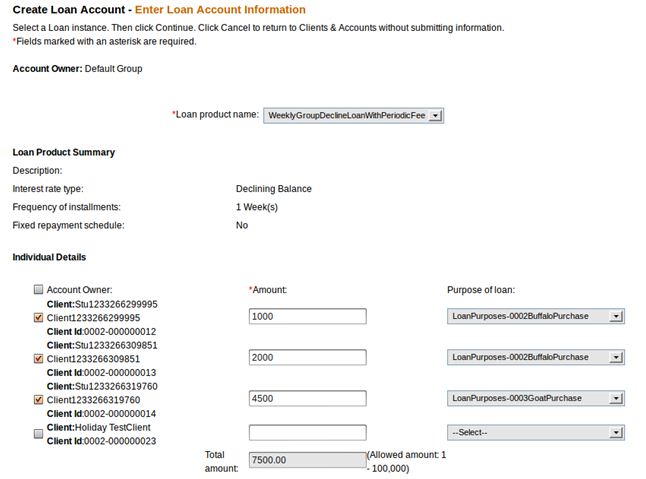The image size is (646, 479).
Task: Open the GoatPurchase loan purpose dropdown
Action: 535,399
